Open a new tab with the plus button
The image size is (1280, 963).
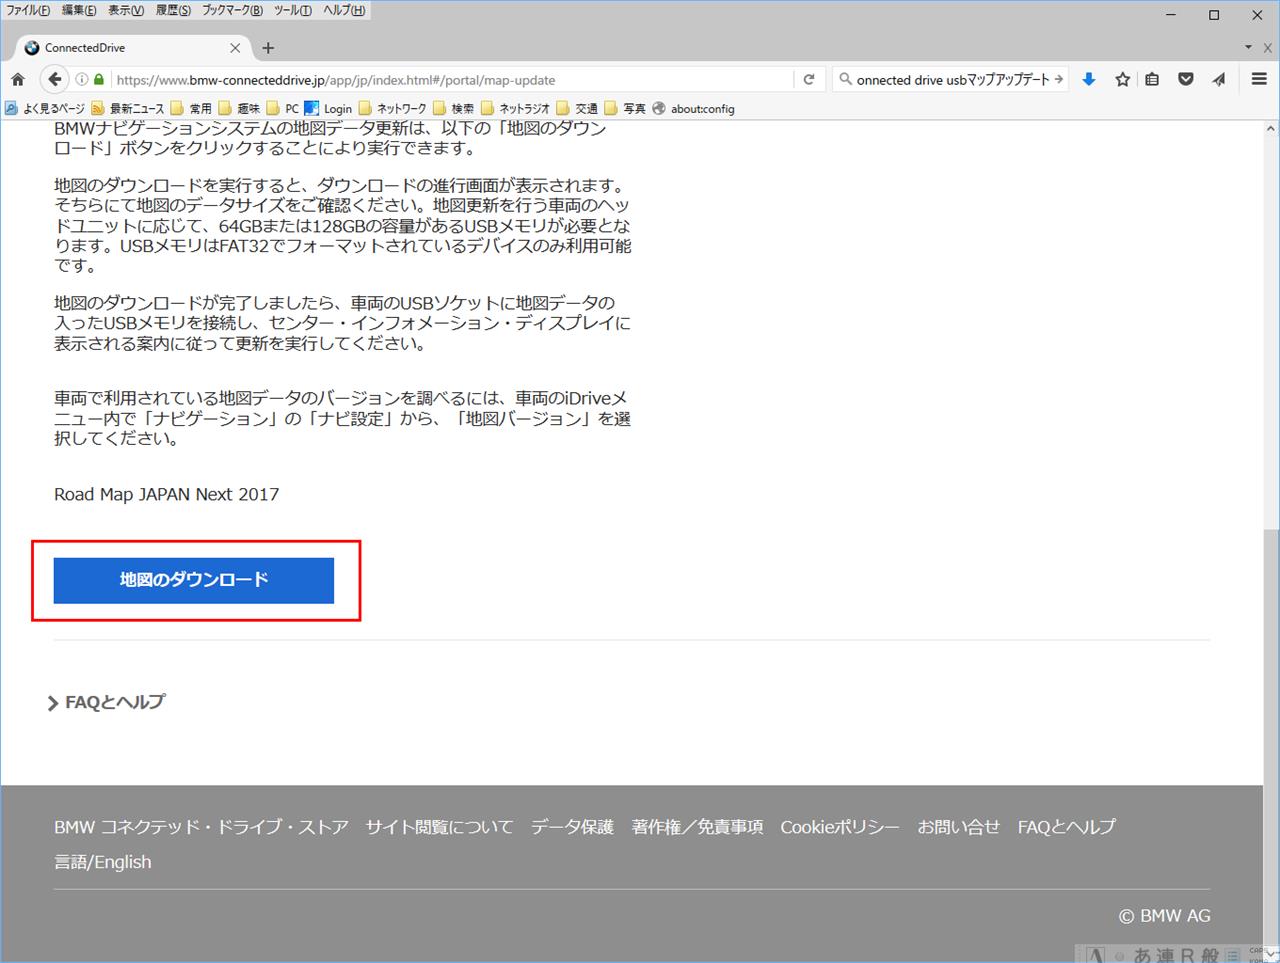click(268, 47)
